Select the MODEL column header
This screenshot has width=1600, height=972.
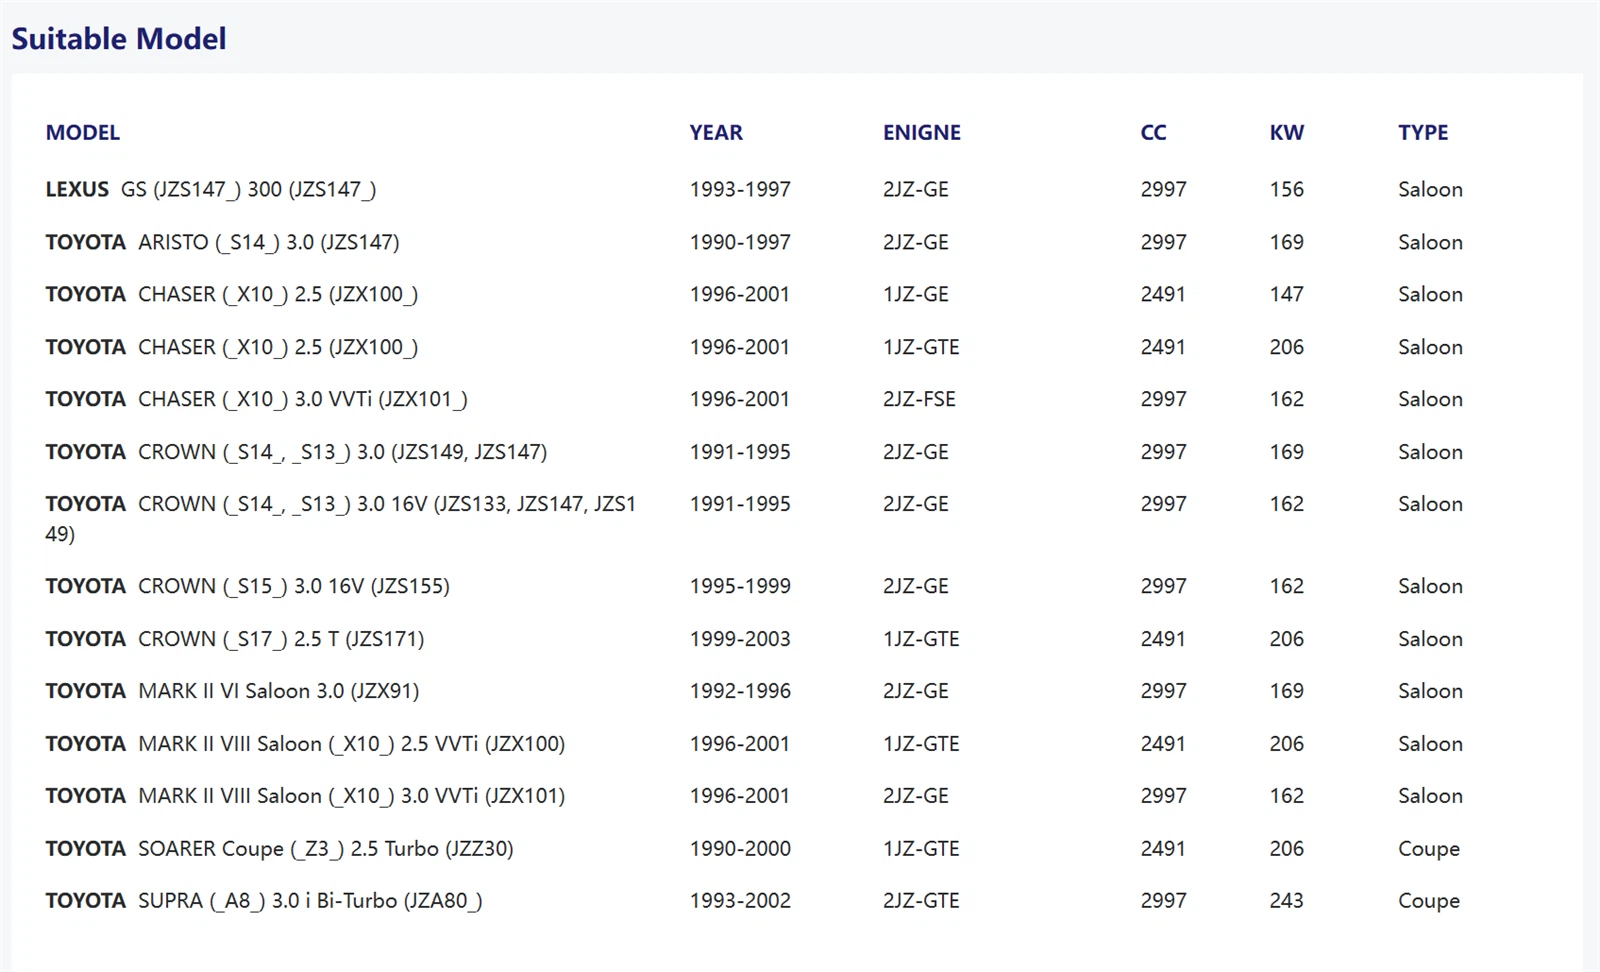83,132
